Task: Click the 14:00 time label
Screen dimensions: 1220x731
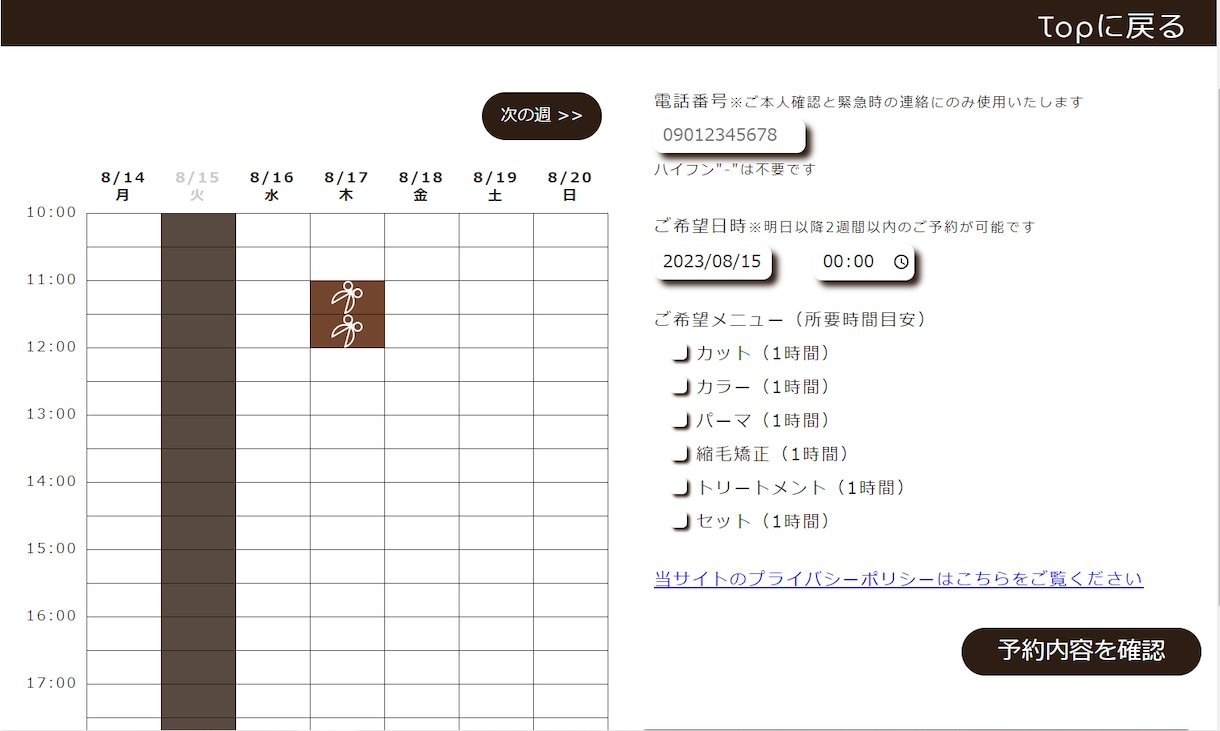Action: pos(51,481)
